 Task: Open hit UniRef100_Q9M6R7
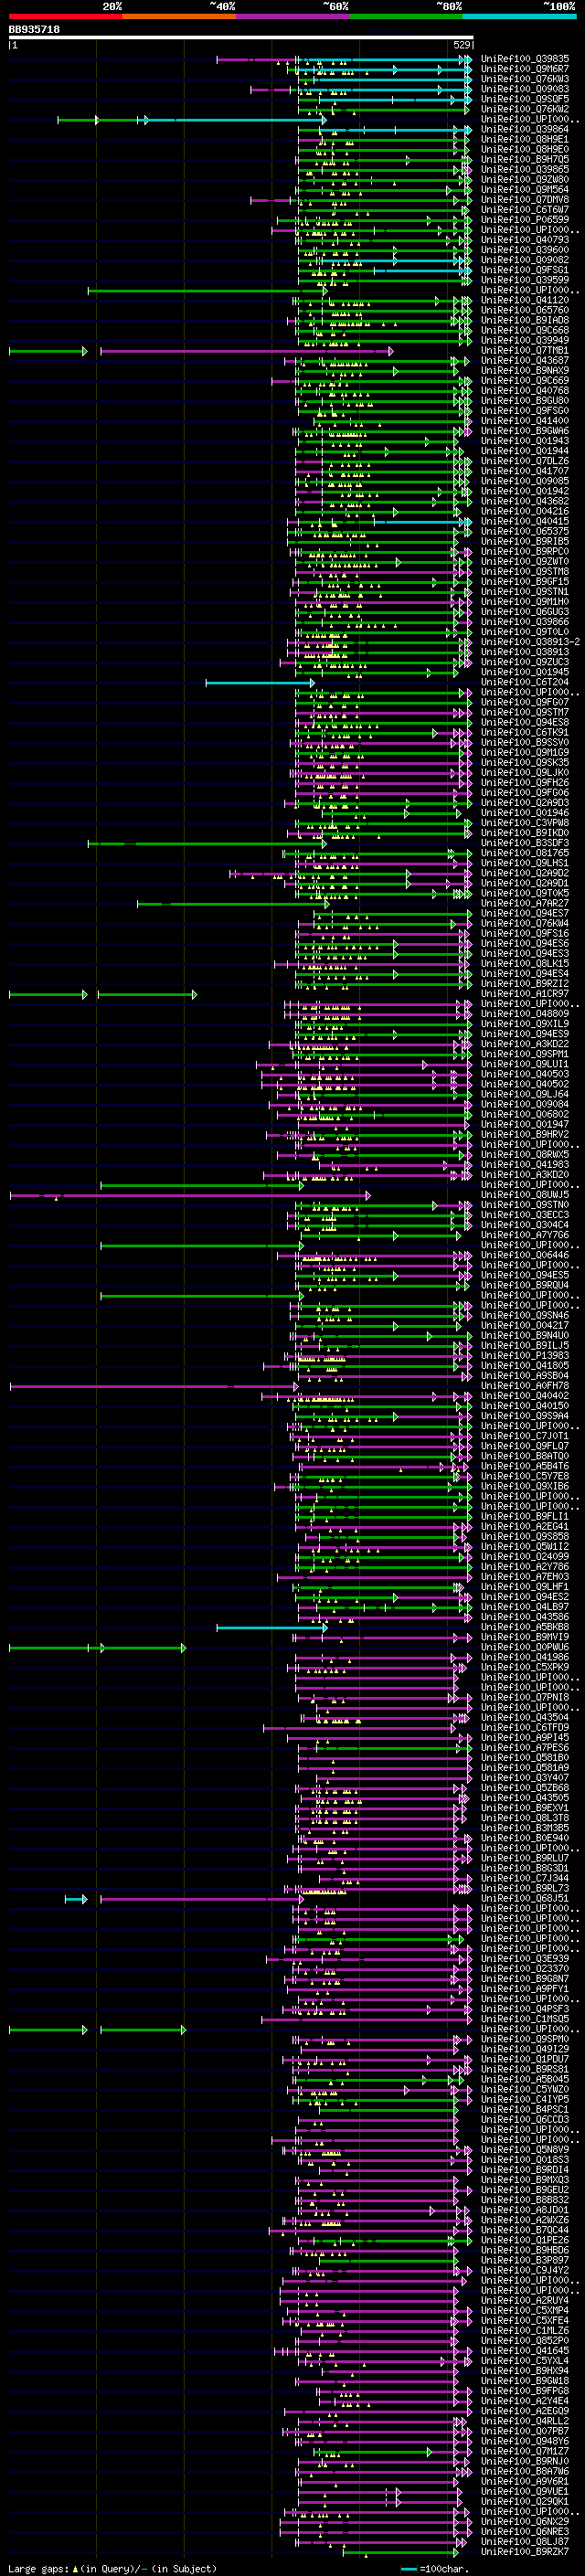525,69
